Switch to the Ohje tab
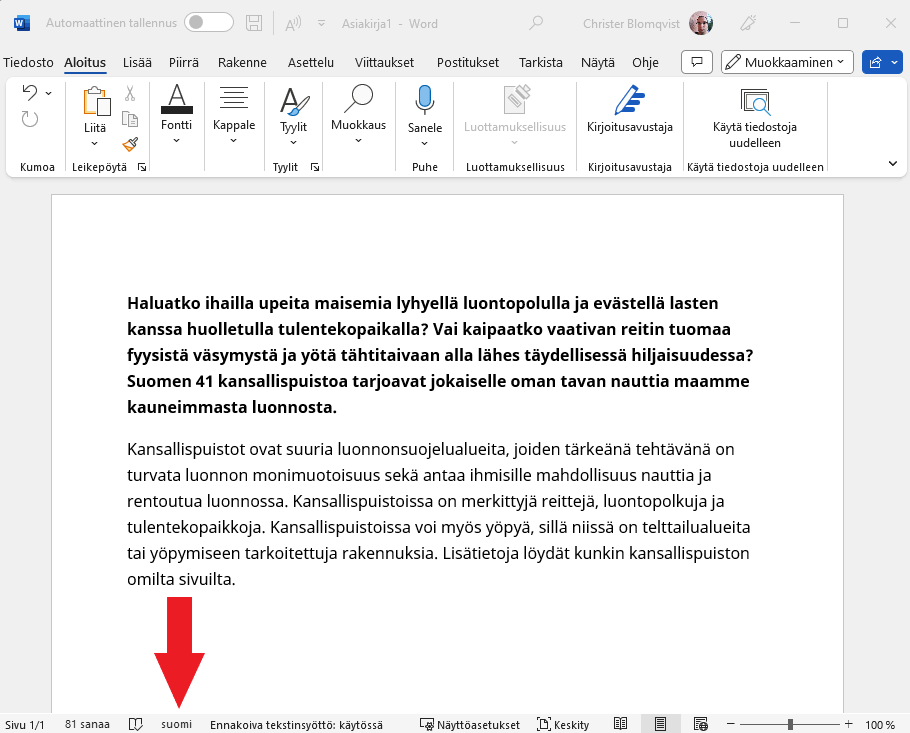This screenshot has height=733, width=910. click(645, 62)
